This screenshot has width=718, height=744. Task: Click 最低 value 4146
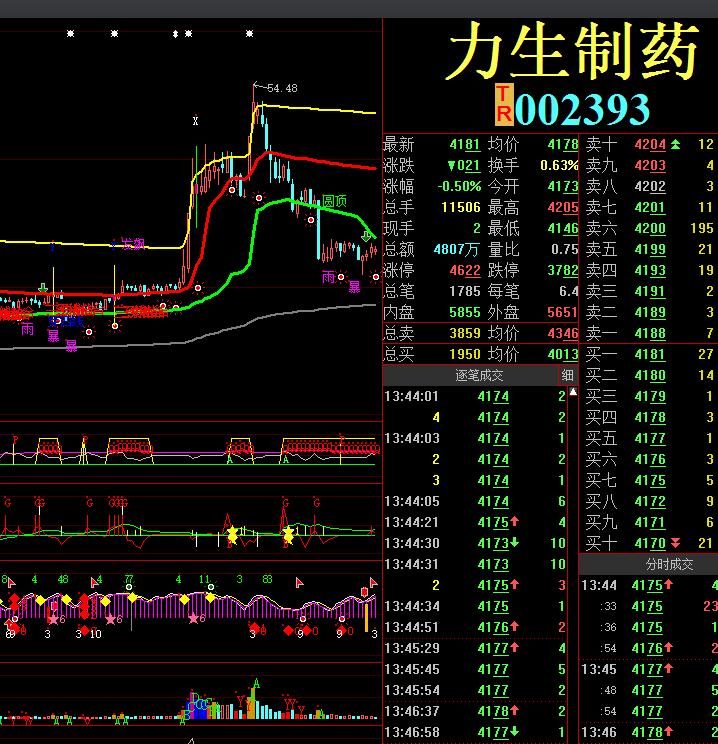point(562,228)
